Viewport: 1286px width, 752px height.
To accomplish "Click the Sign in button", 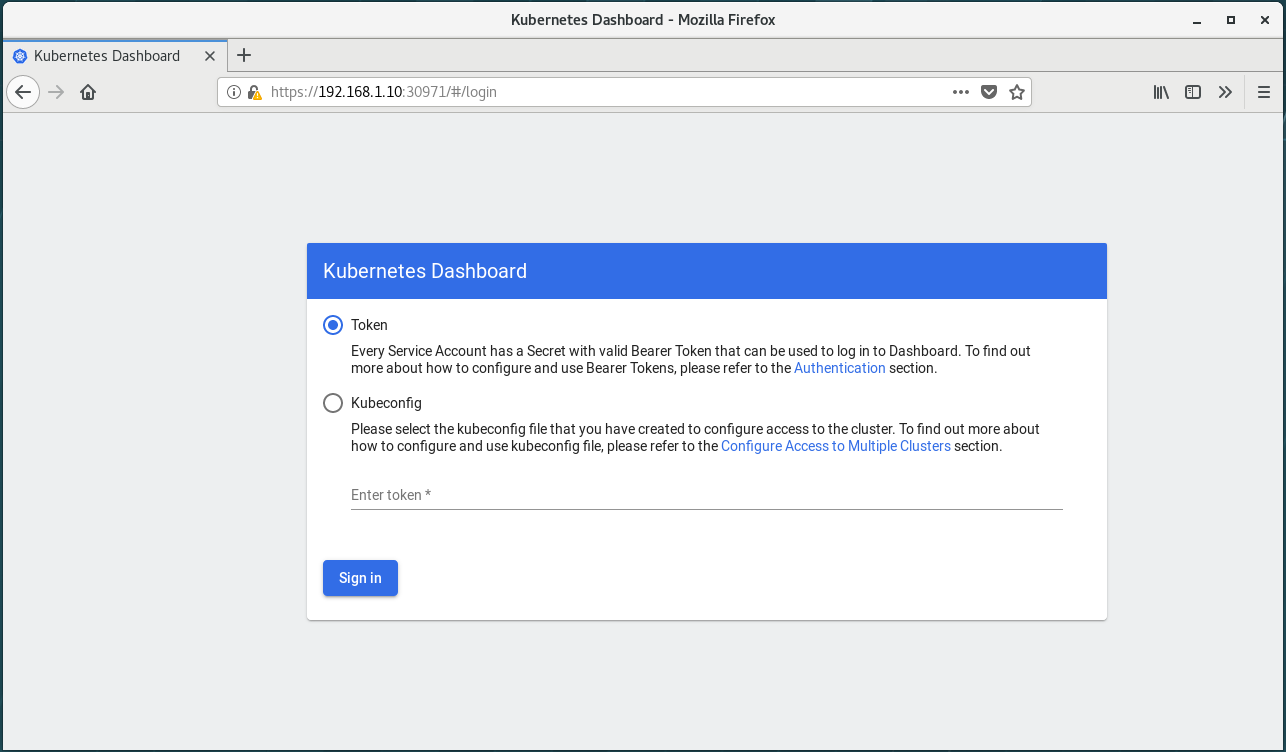I will point(360,578).
